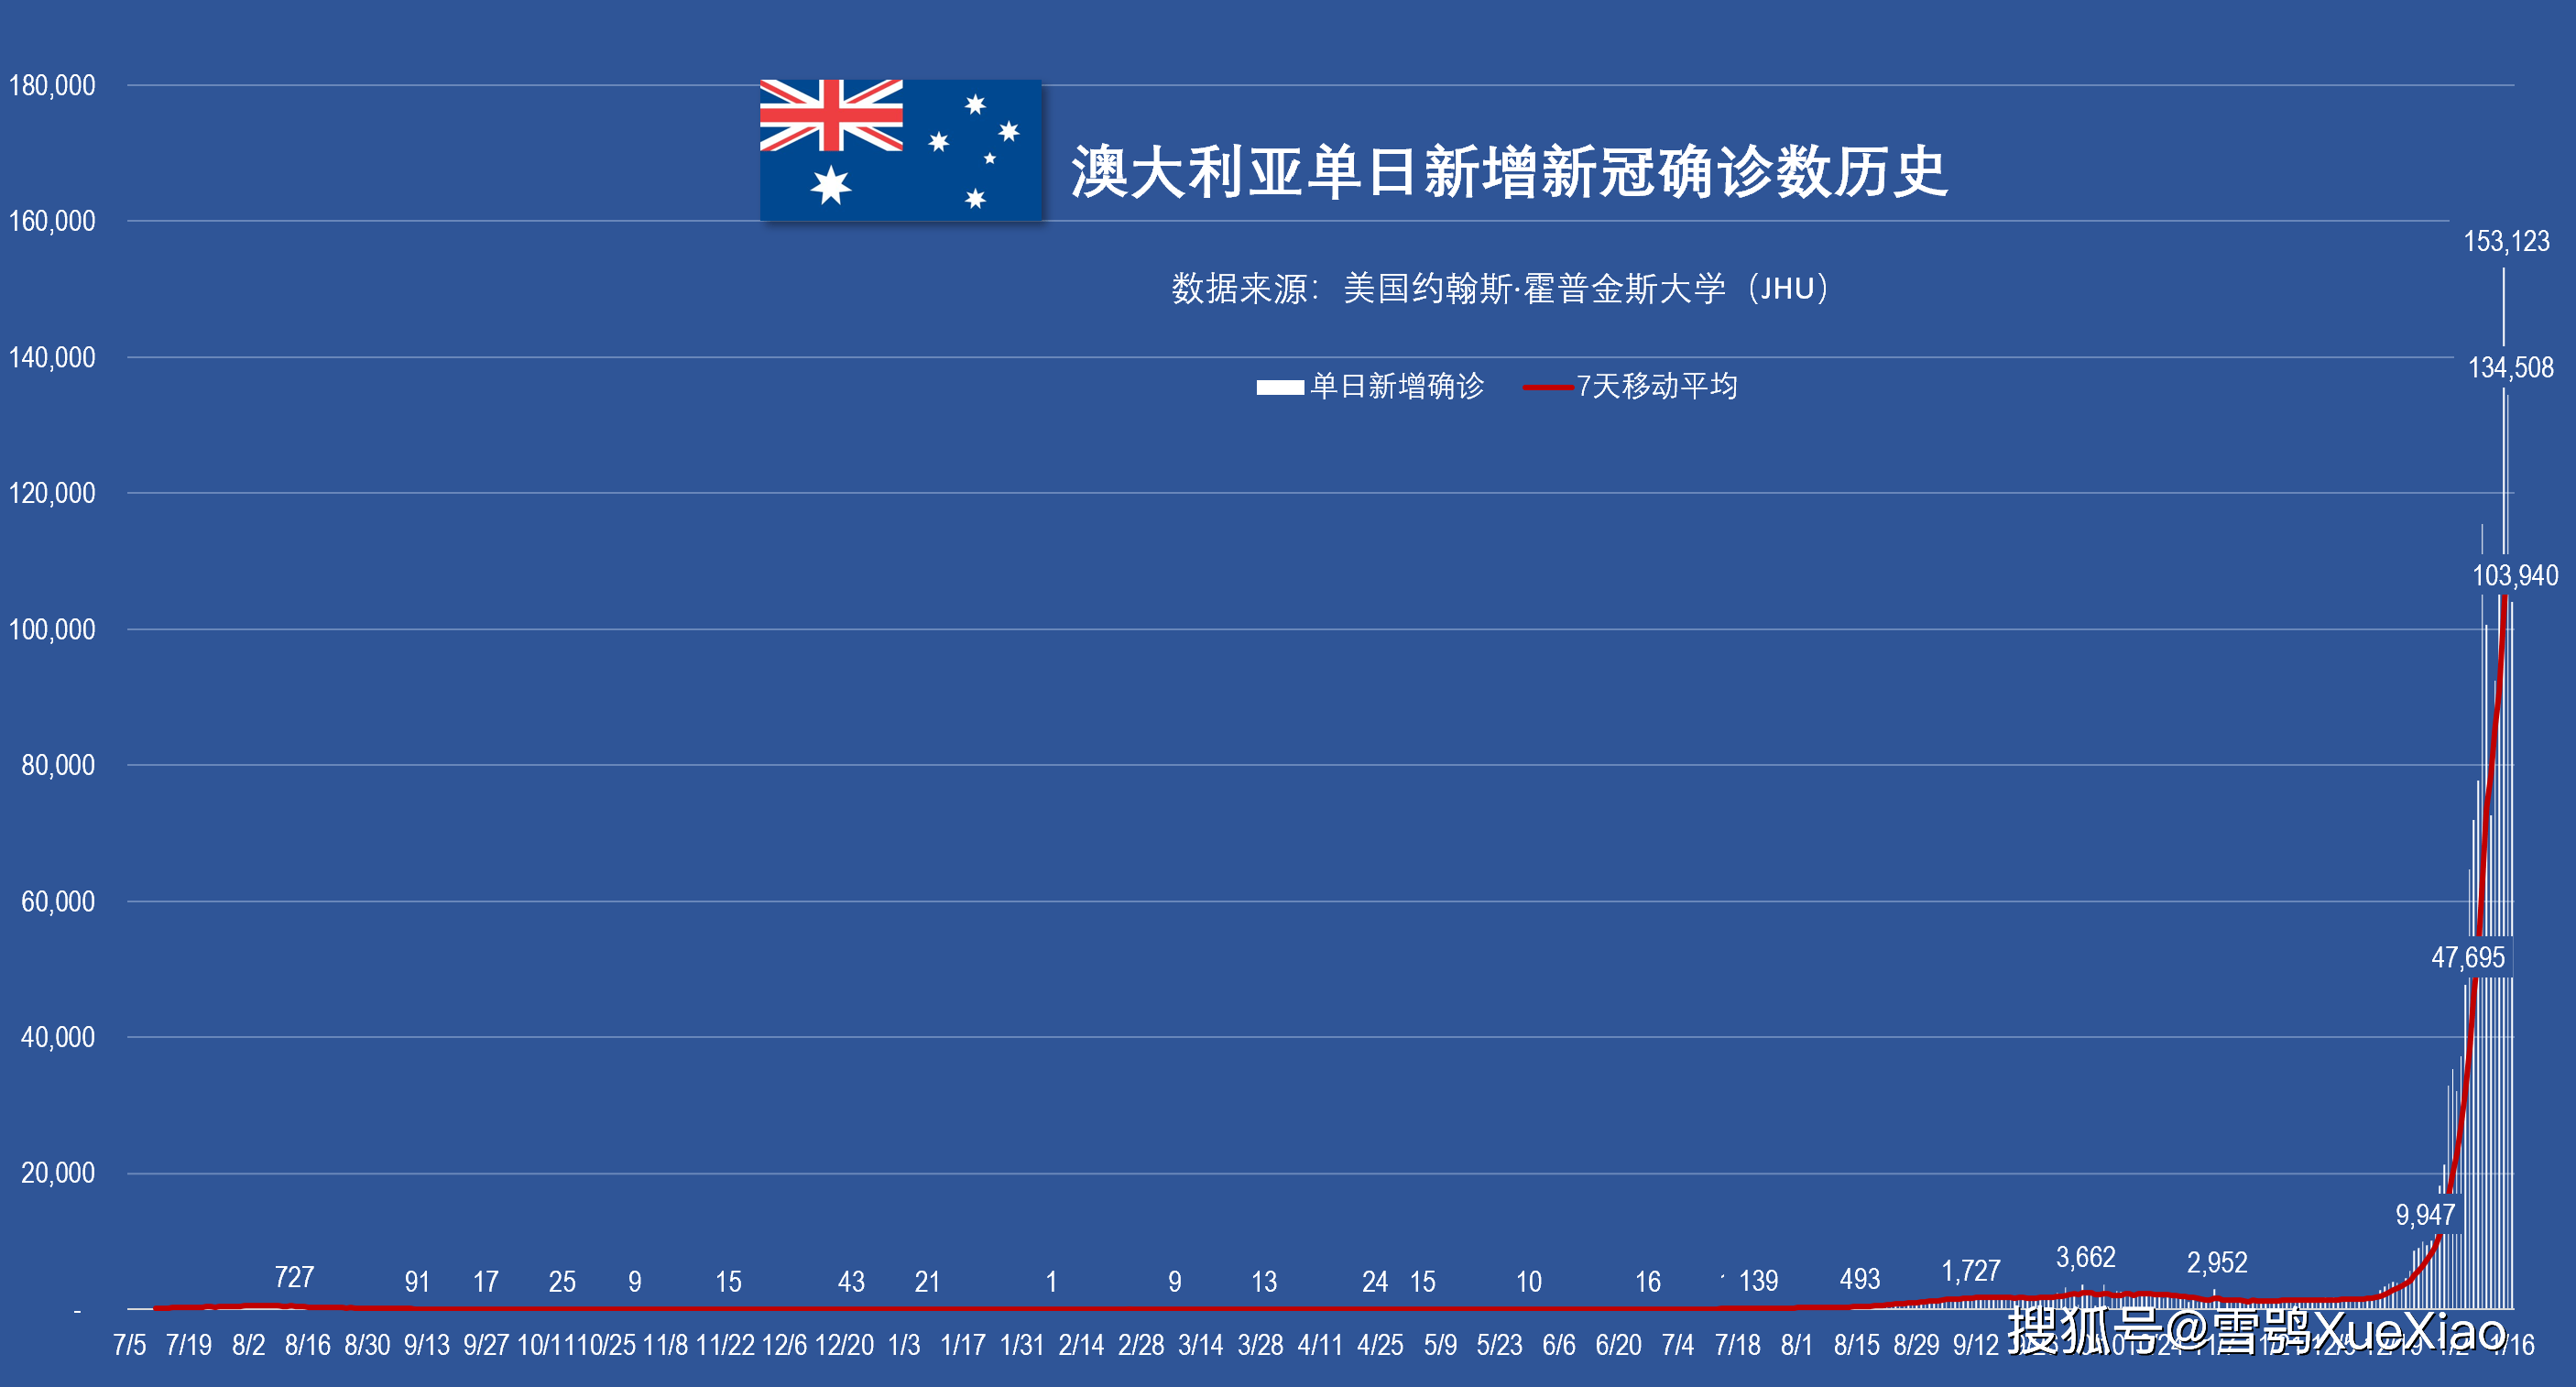Click the data label 139

click(x=1758, y=1281)
